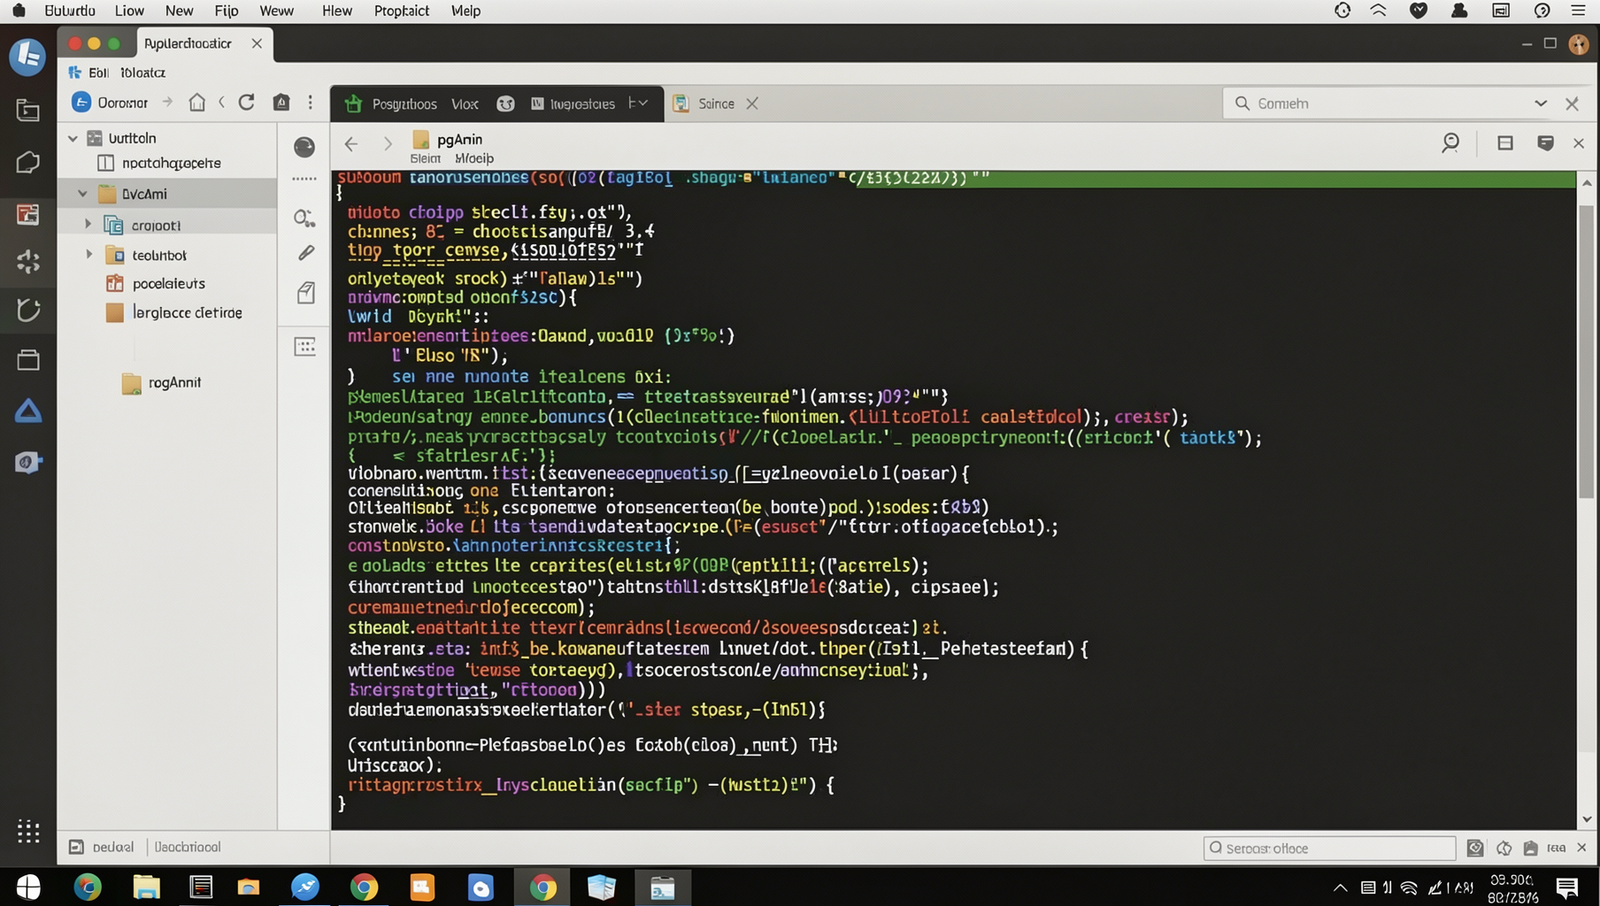
Task: Click the document page tool icon
Action: tap(306, 292)
